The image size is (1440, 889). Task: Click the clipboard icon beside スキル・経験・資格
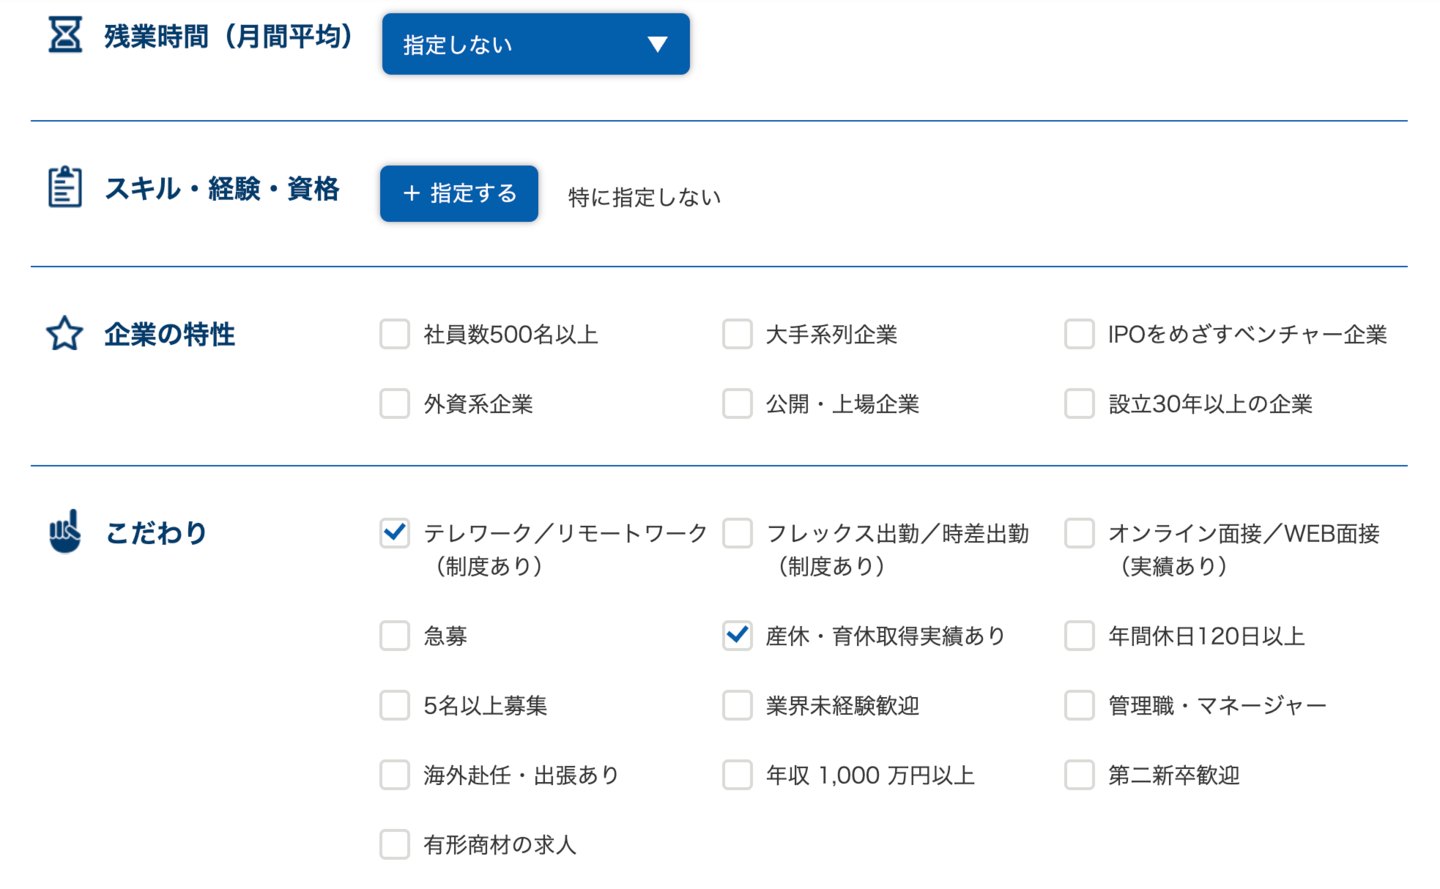click(x=65, y=186)
